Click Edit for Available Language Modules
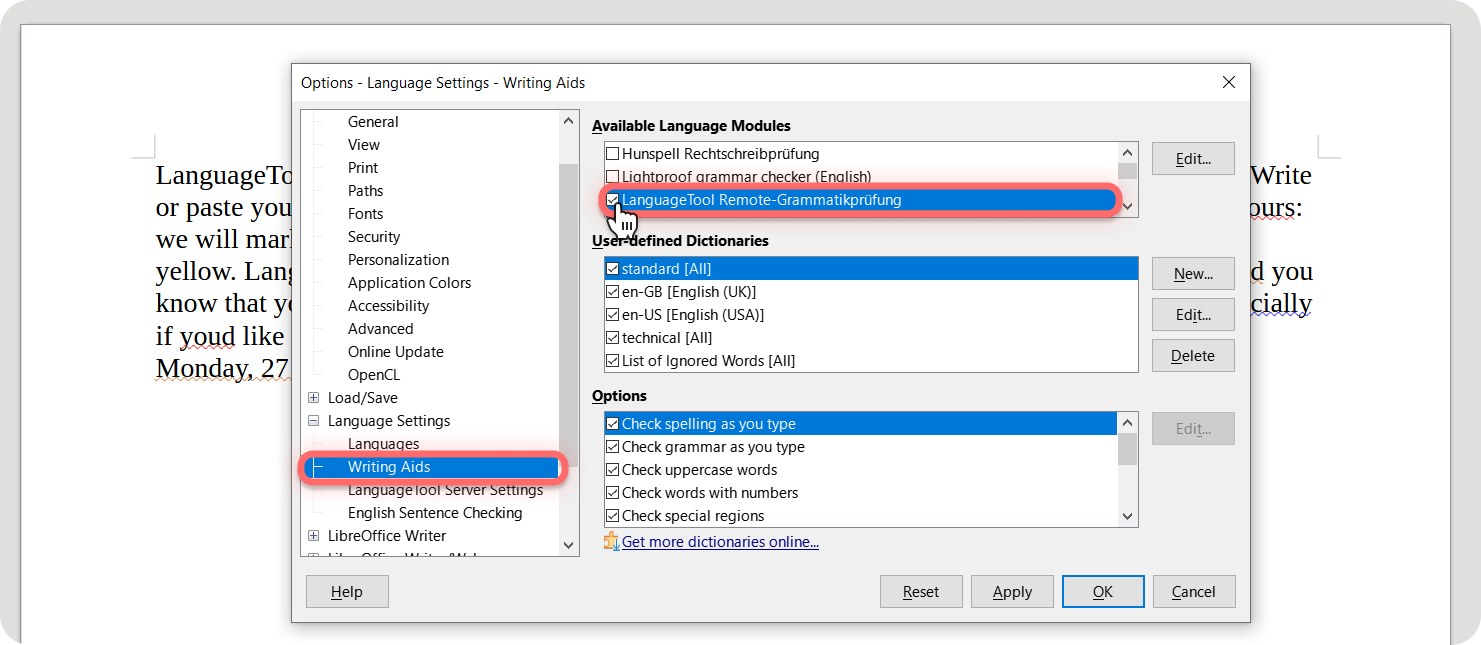This screenshot has height=645, width=1481. click(x=1193, y=159)
